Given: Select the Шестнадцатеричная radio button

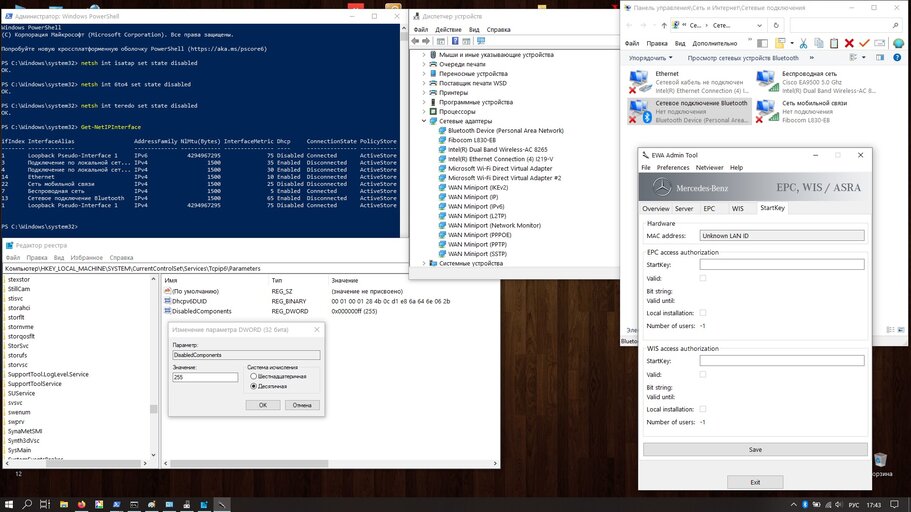Looking at the screenshot, I should [253, 376].
